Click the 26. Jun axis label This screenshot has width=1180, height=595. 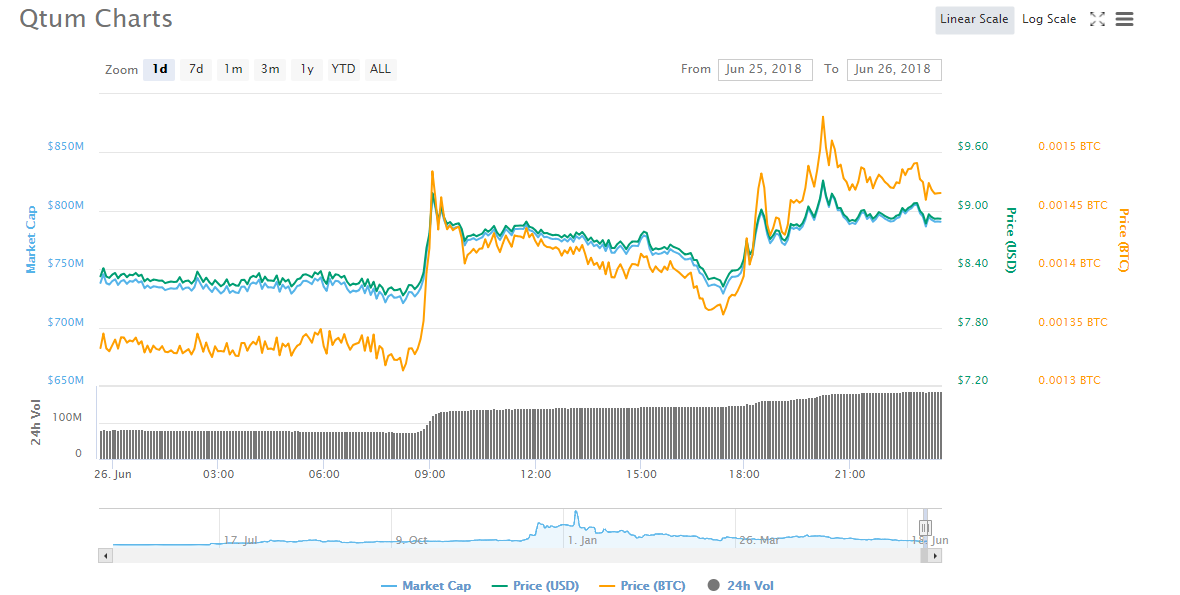tap(113, 475)
